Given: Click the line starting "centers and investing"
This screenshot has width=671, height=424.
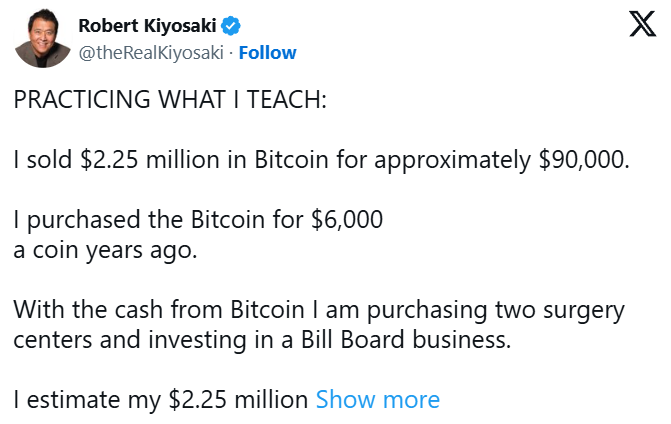Looking at the screenshot, I should coord(262,340).
